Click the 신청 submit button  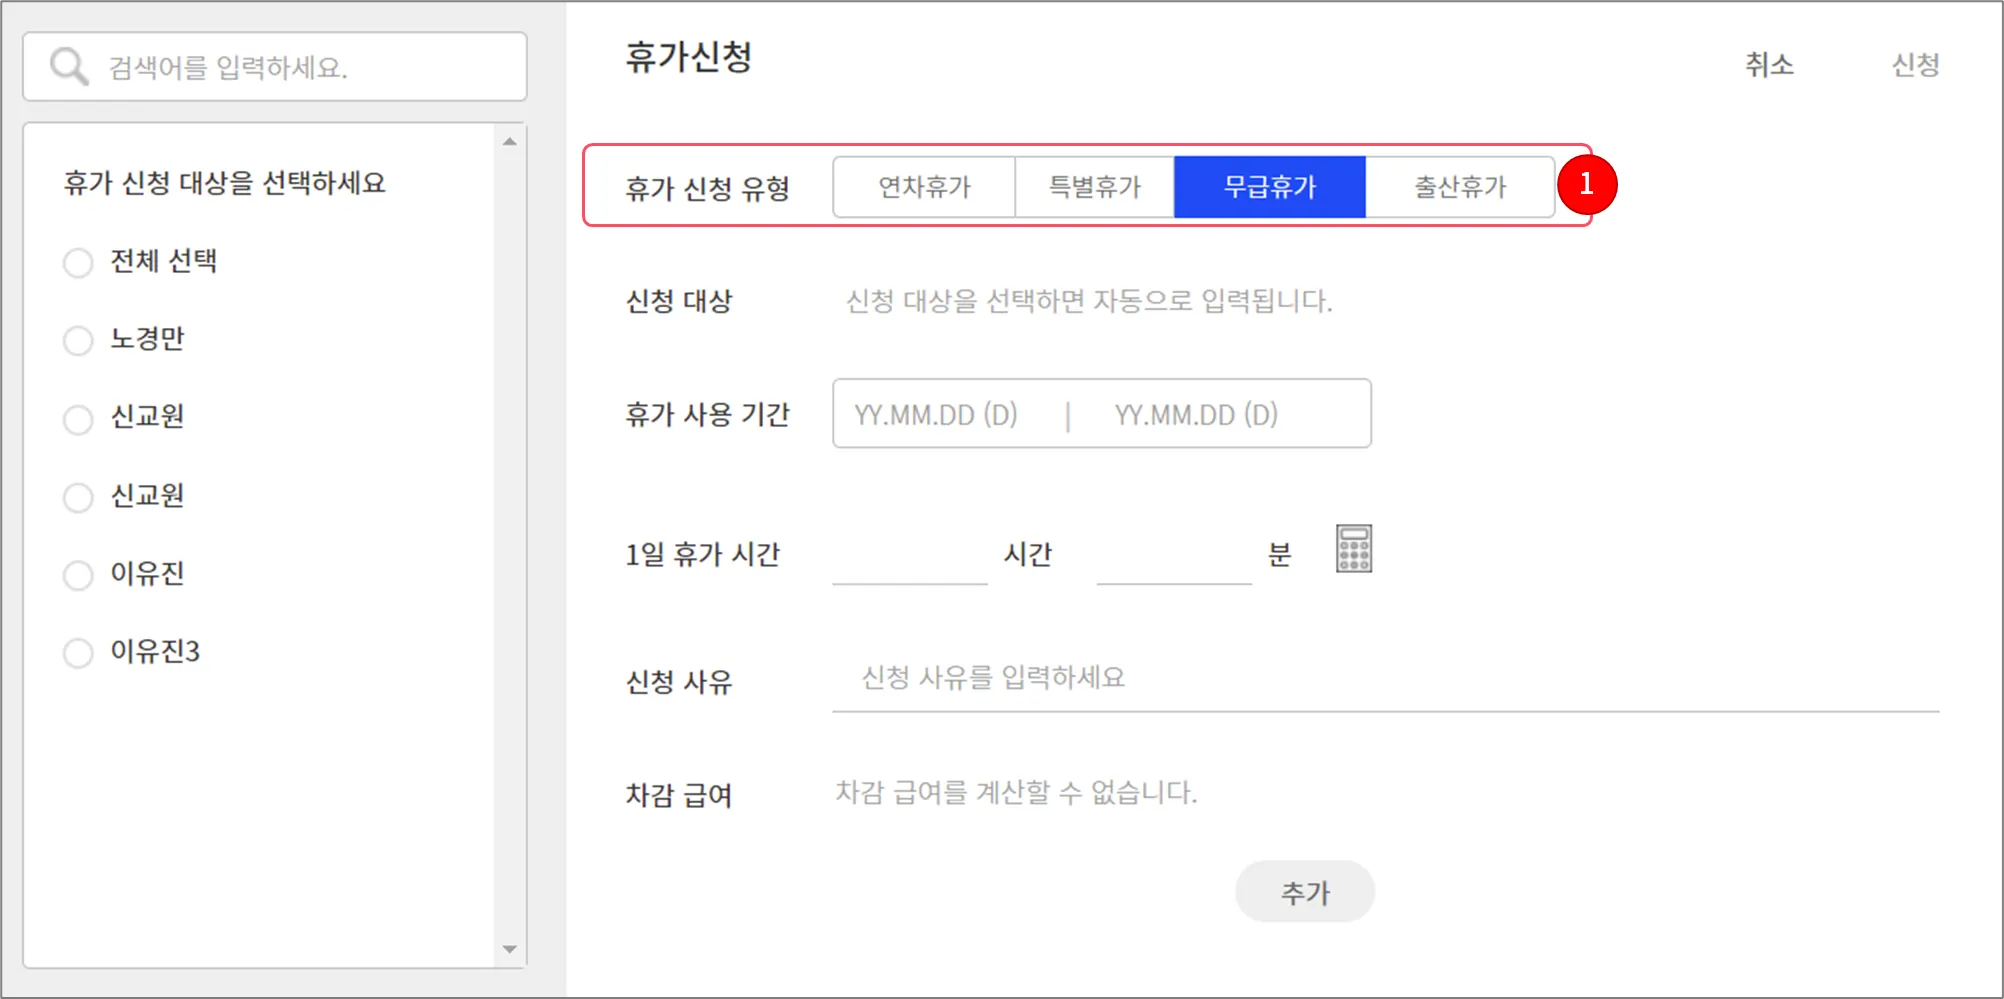(x=1915, y=65)
